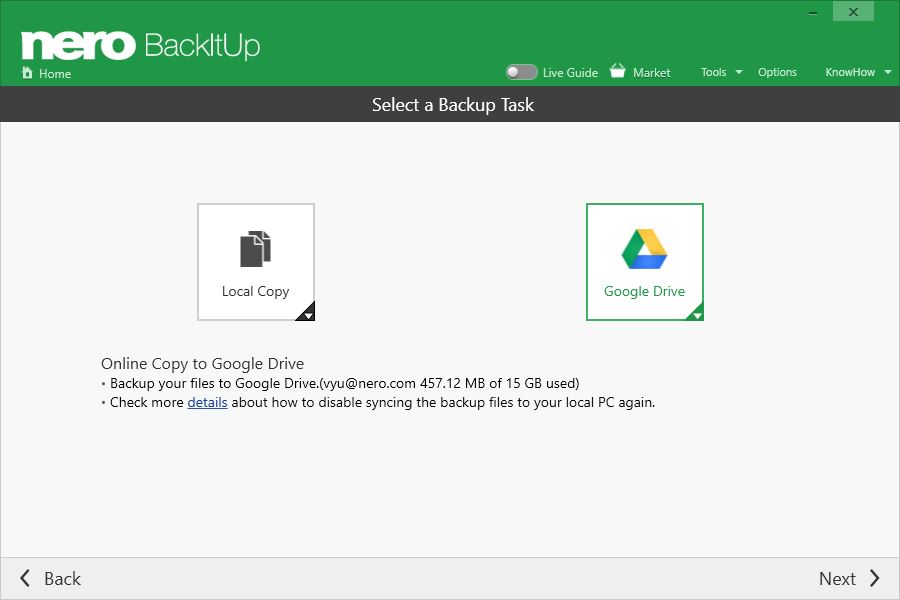Select the Local Copy documents icon
Viewport: 900px width, 600px height.
255,249
